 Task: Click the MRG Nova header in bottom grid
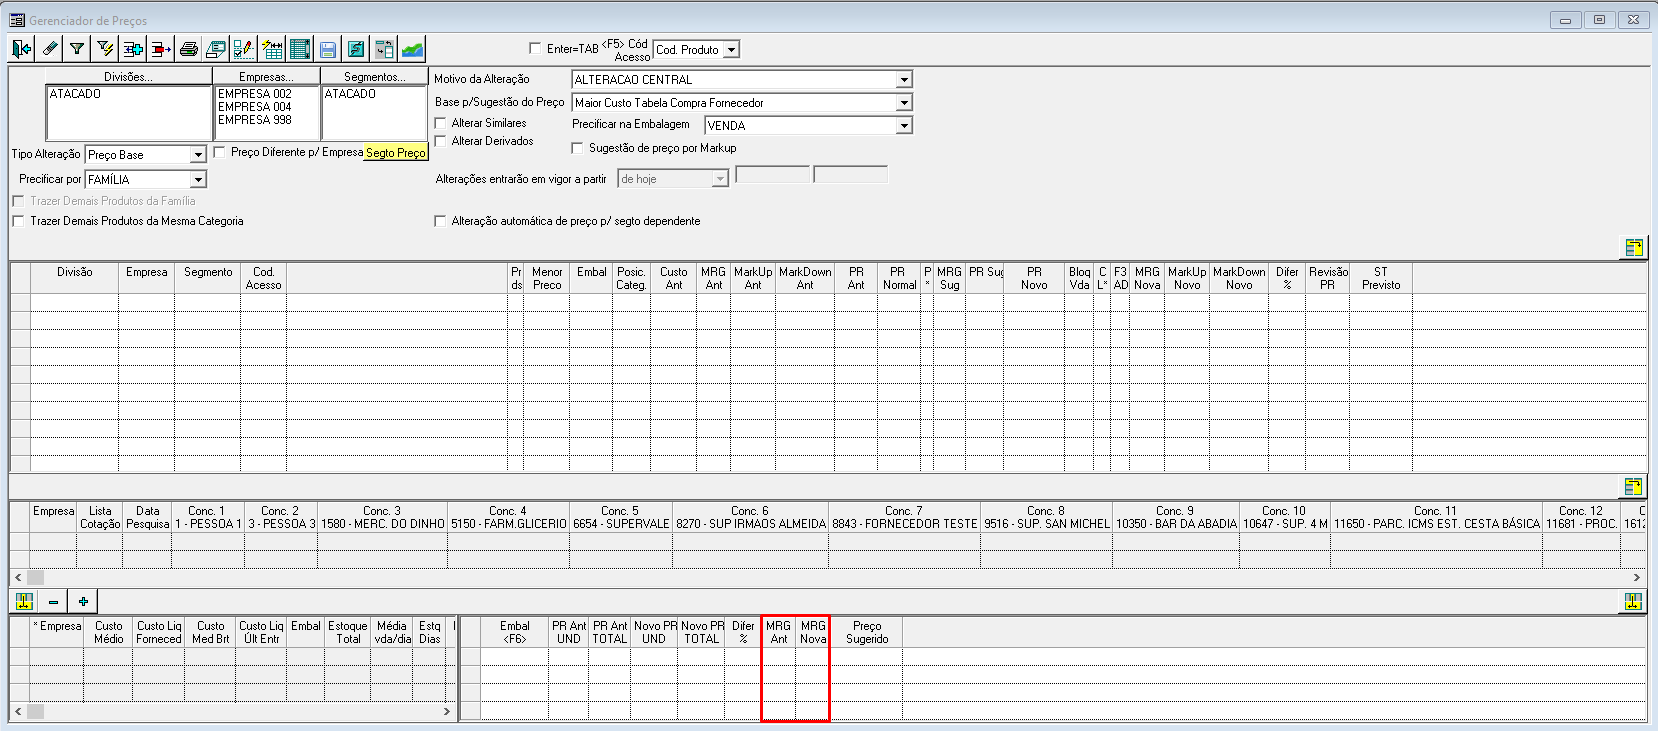813,632
